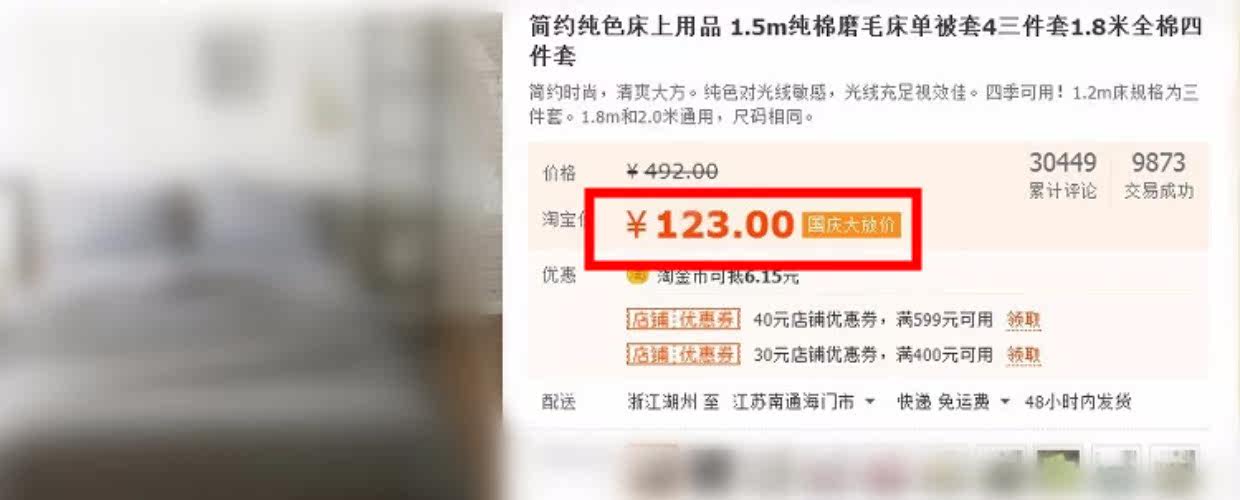Click the 48小时内发货 delivery note
Viewport: 1240px width, 500px height.
(1078, 402)
